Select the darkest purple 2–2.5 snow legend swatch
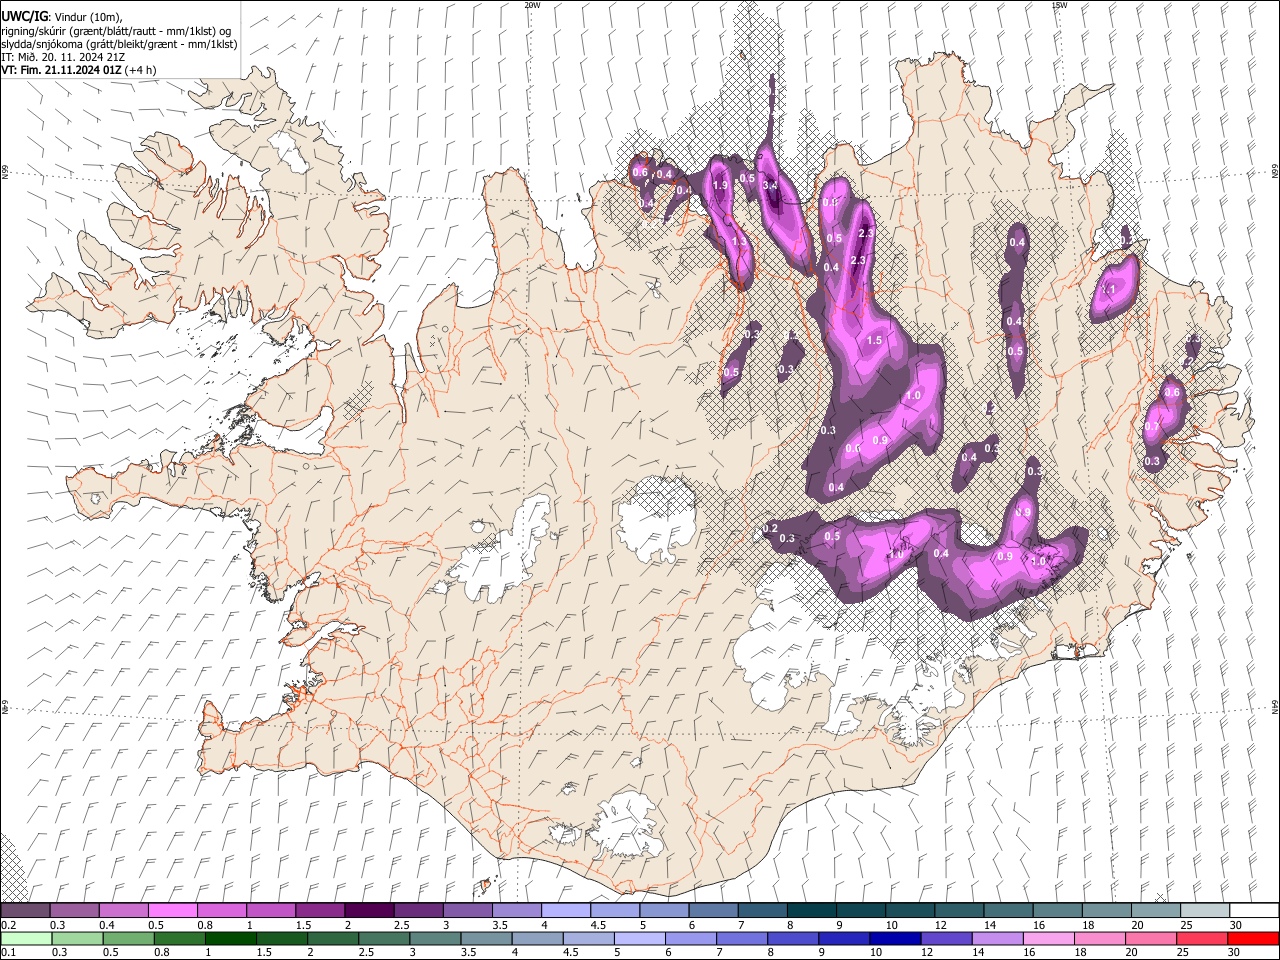The image size is (1280, 960). point(369,911)
